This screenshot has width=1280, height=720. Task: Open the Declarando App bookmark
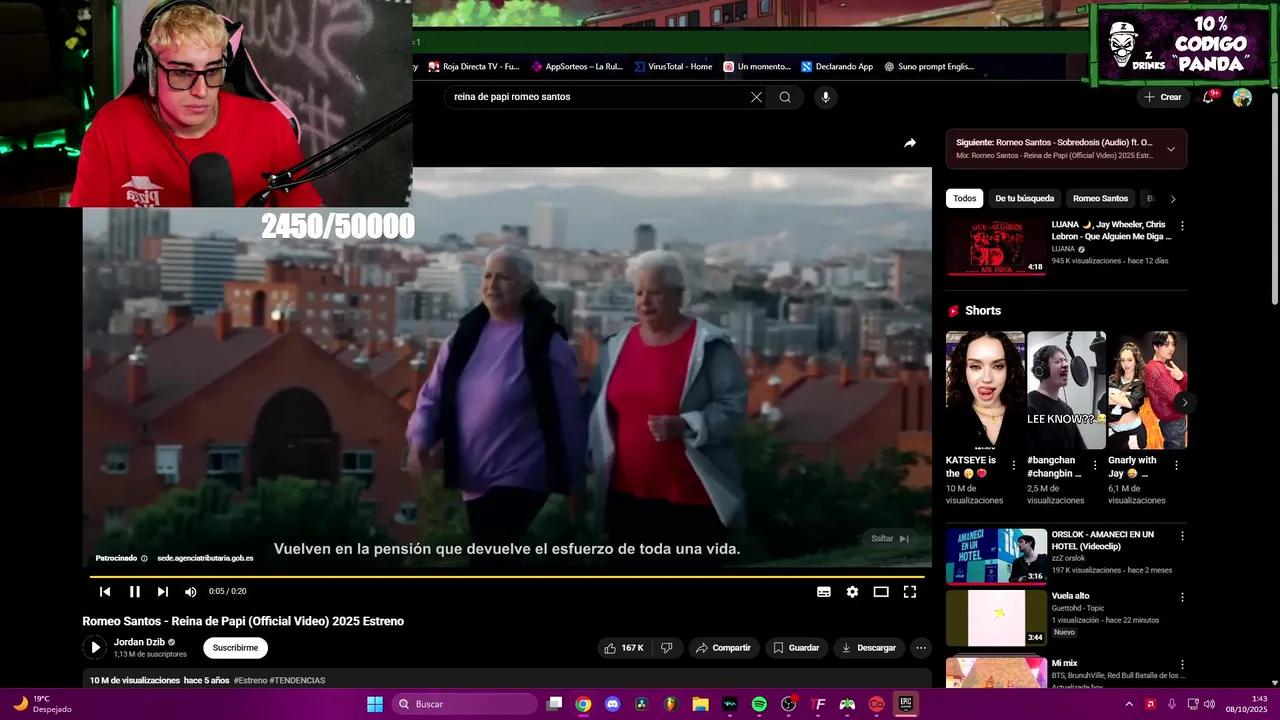point(837,67)
